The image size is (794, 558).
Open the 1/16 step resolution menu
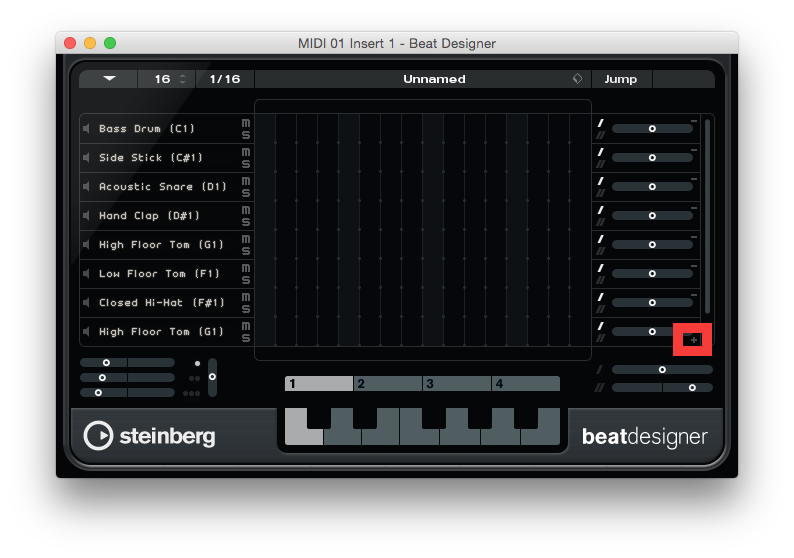coord(225,79)
